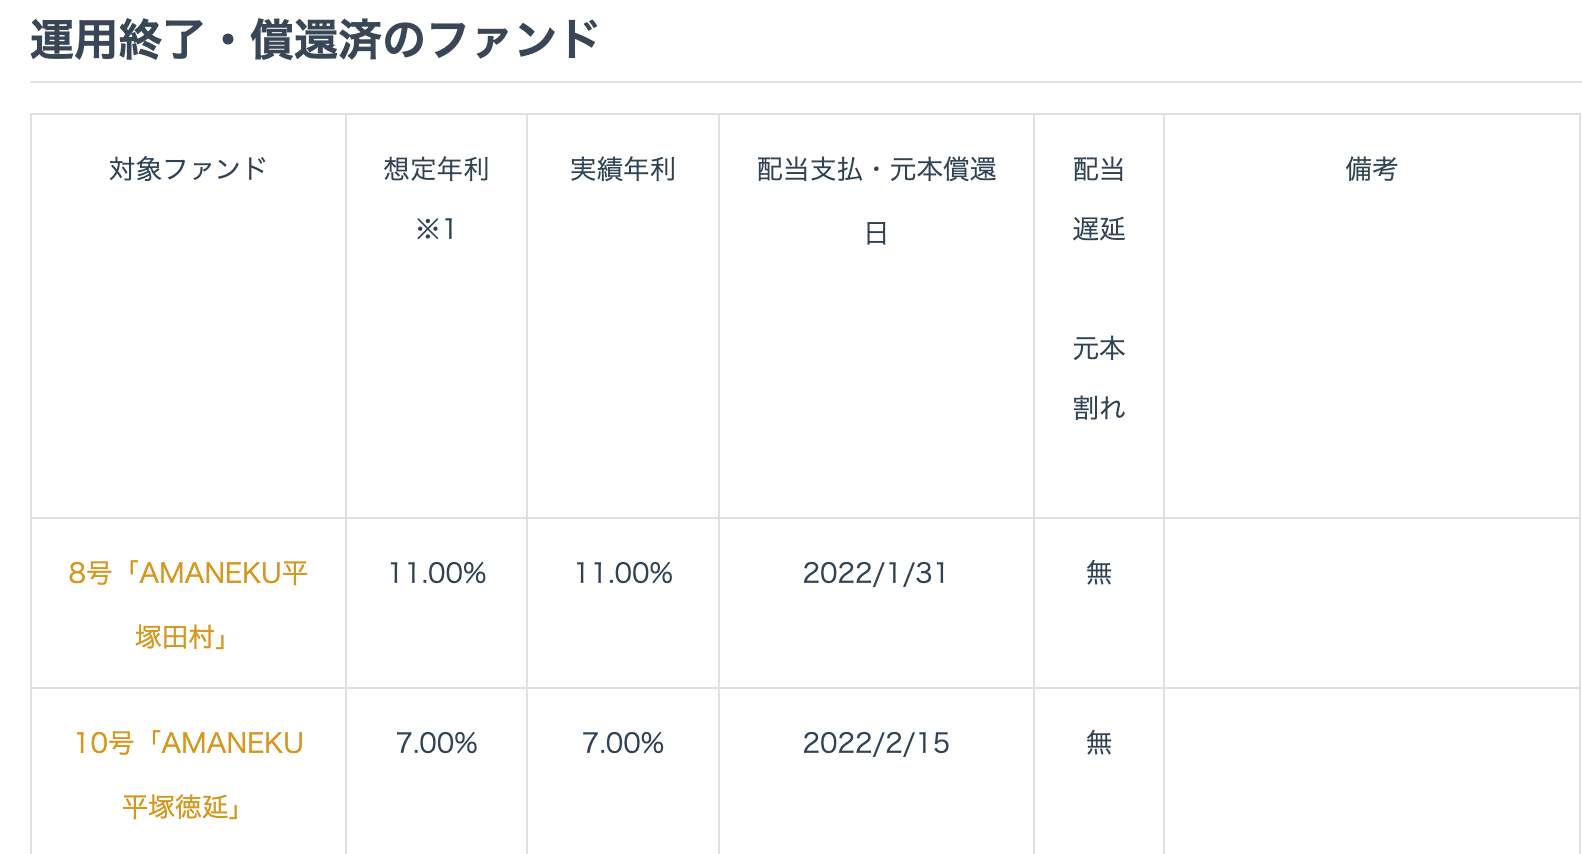Click the ※1 footnote marker
Screen dimensions: 1582x854
pyautogui.click(x=436, y=230)
